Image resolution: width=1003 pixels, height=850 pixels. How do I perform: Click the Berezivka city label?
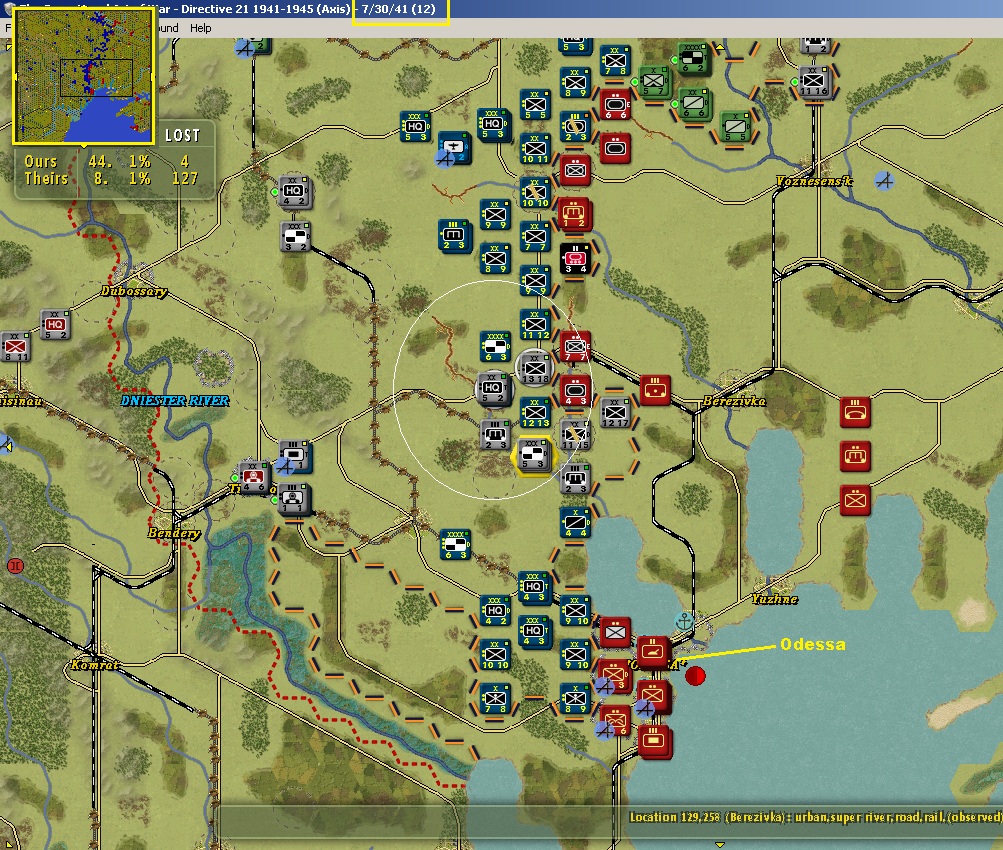734,401
